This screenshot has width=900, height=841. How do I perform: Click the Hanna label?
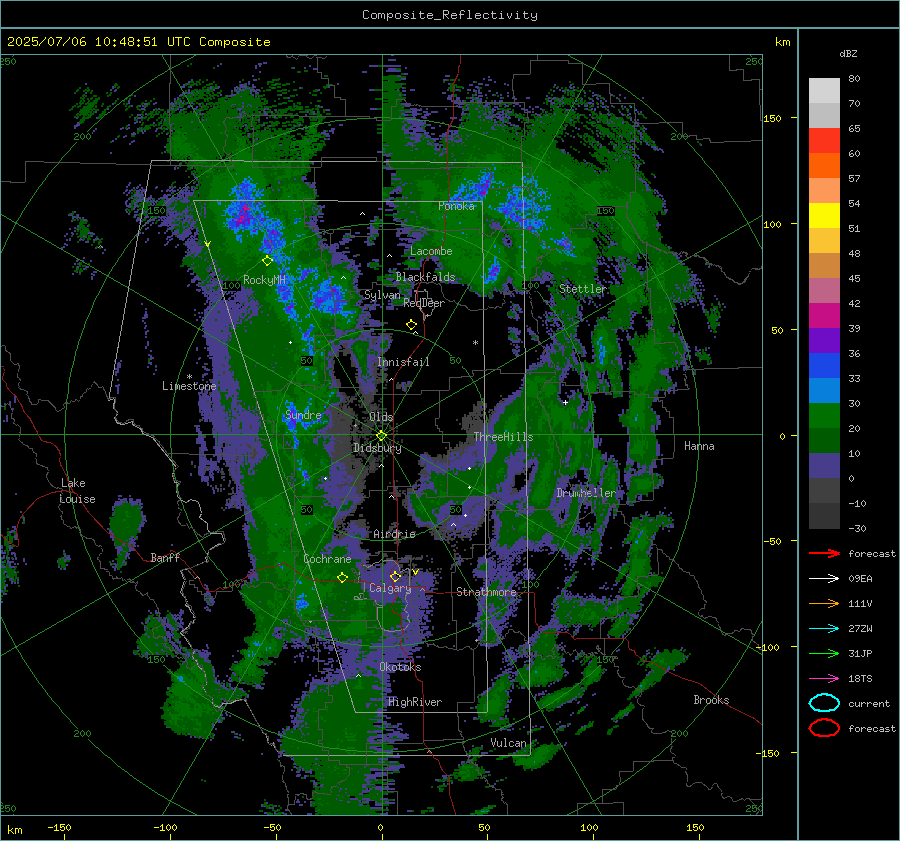699,446
